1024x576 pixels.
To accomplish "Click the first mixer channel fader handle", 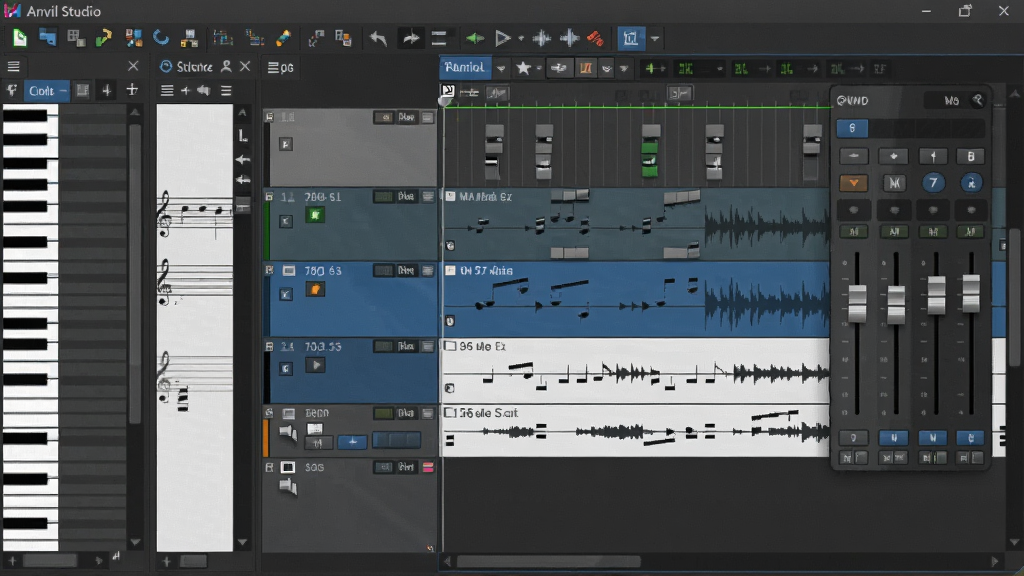I will (x=857, y=304).
